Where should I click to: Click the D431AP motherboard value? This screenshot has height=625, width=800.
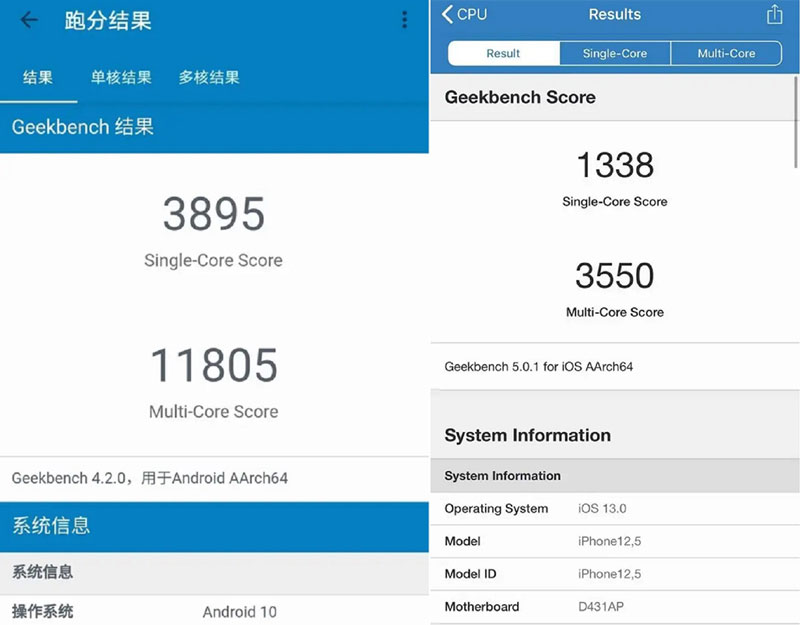(x=601, y=607)
